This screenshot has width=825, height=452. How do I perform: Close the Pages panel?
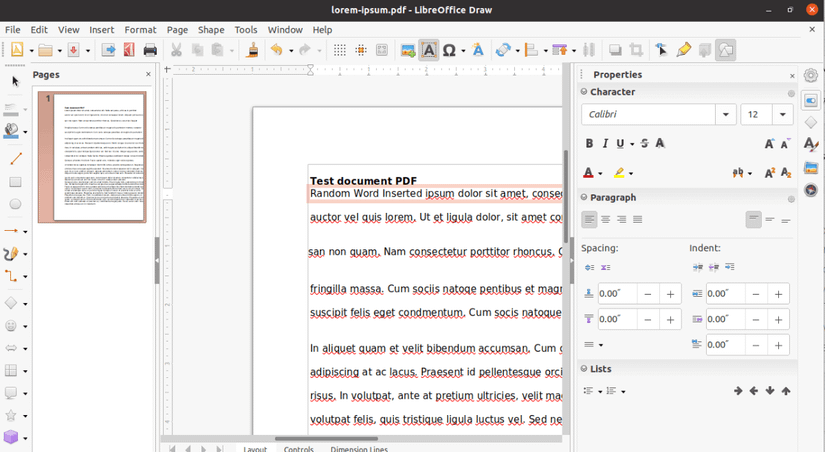point(149,74)
